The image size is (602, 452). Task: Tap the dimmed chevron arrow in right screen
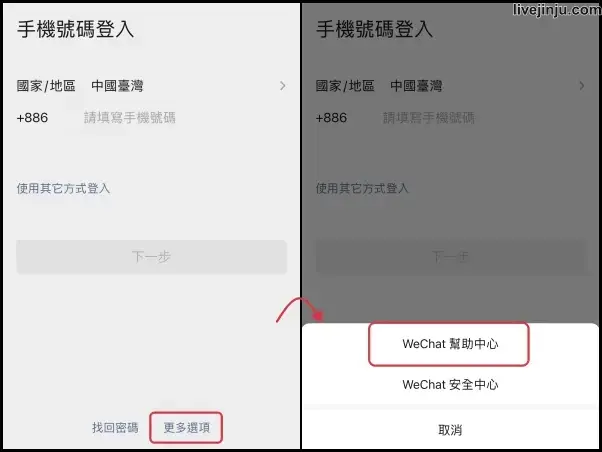coord(582,86)
